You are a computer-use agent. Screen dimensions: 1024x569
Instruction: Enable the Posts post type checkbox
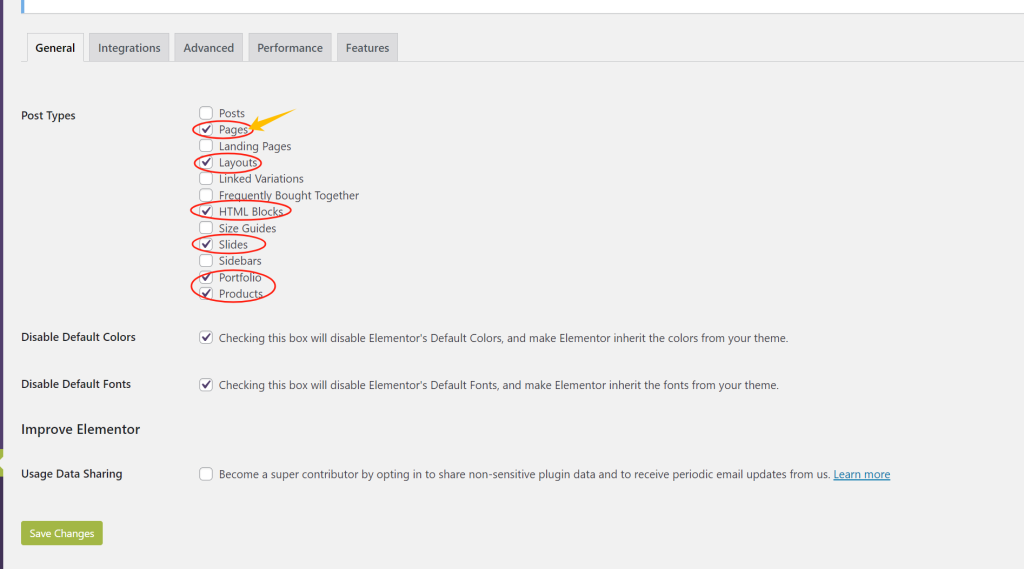[206, 113]
